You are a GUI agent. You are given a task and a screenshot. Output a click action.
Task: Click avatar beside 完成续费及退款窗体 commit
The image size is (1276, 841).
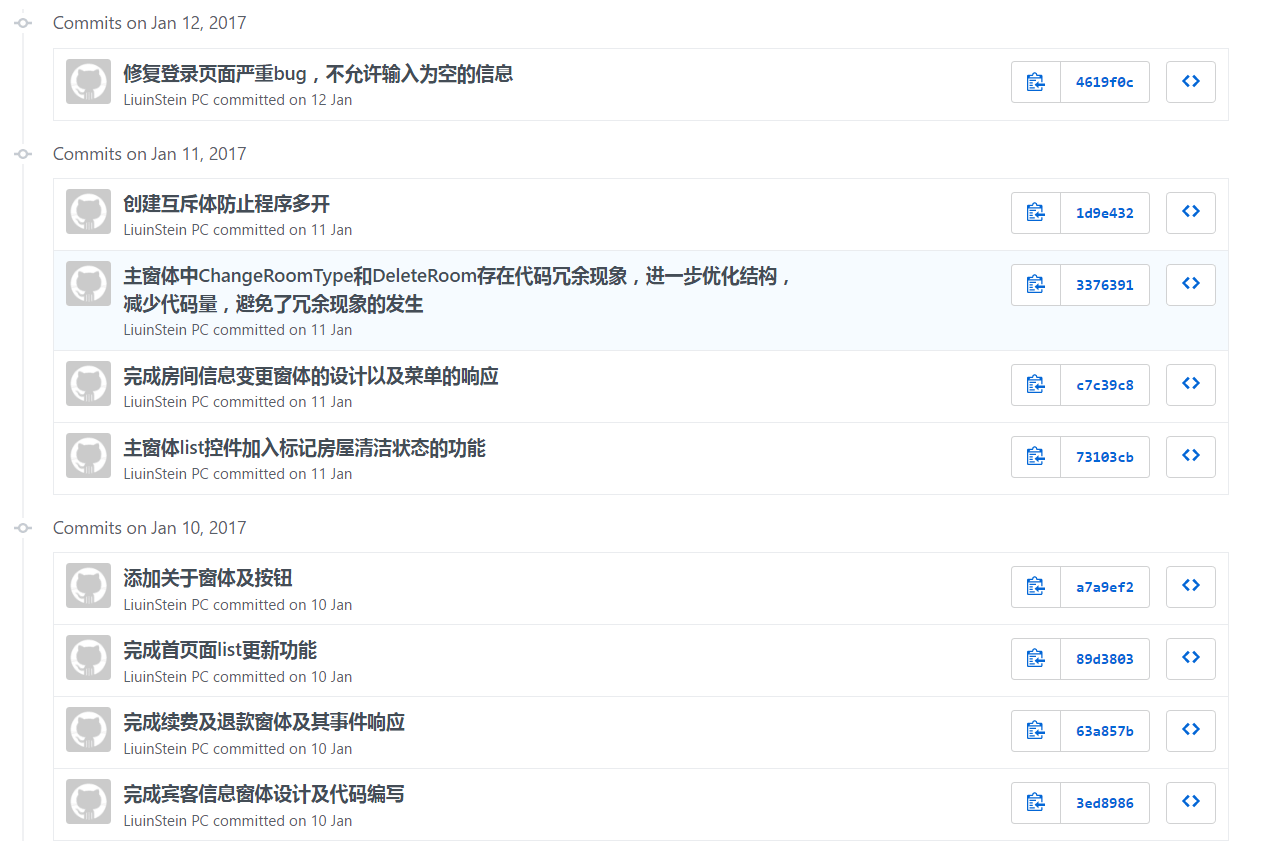coord(88,730)
